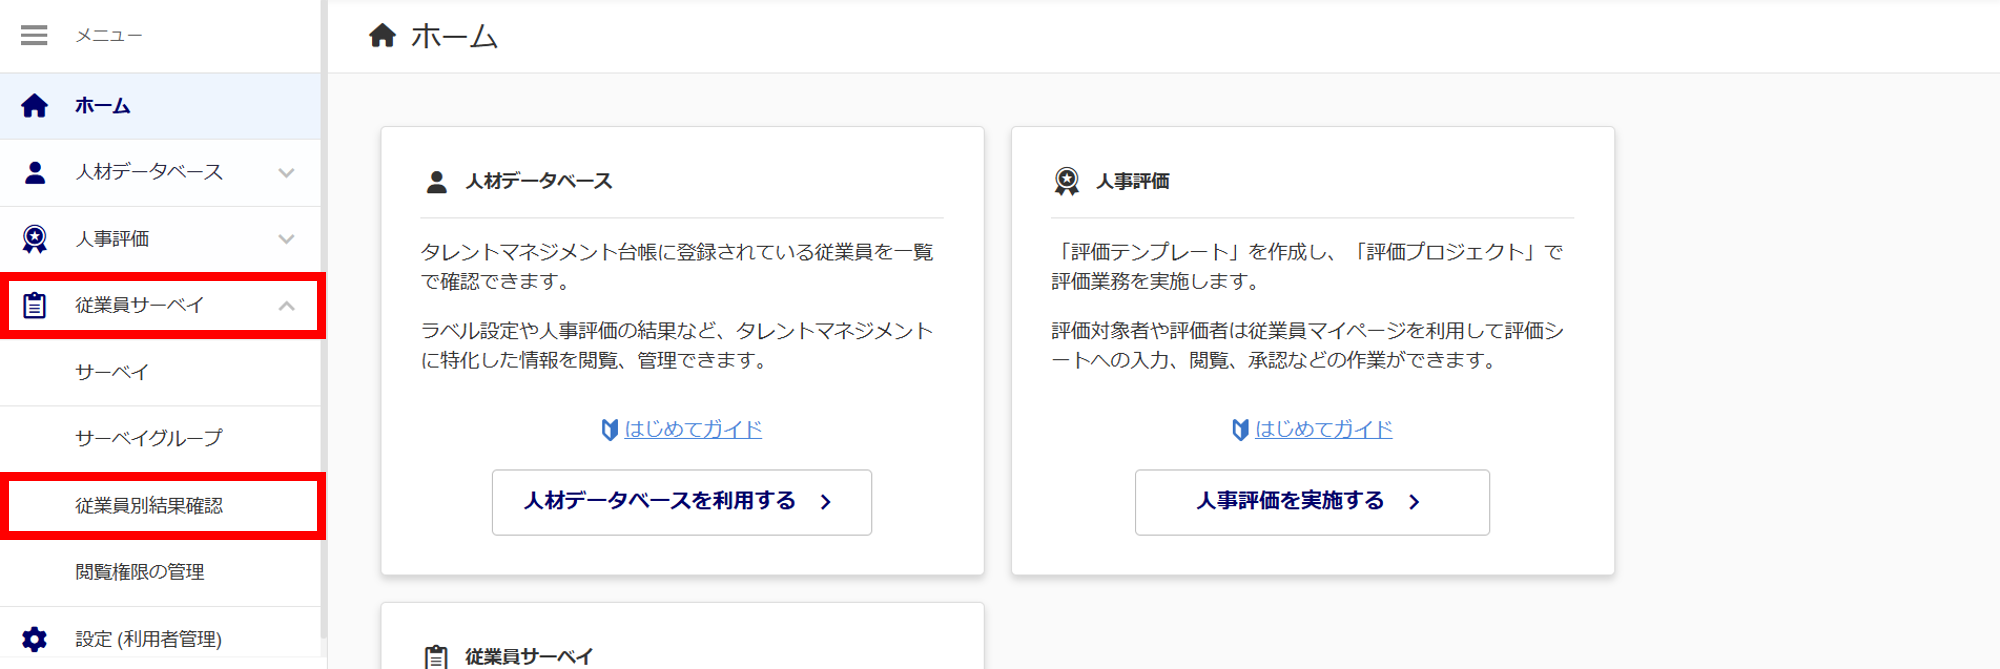Open はじめてガイド link in 人事評価 card

point(1323,429)
